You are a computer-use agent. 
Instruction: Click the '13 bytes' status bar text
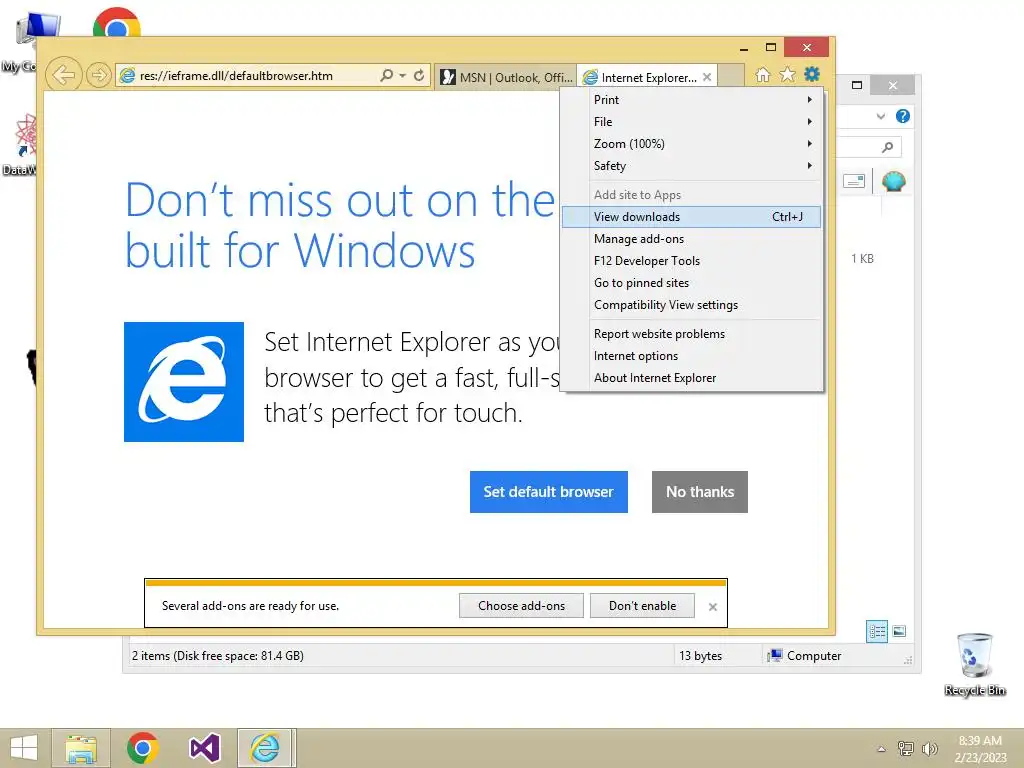click(700, 656)
